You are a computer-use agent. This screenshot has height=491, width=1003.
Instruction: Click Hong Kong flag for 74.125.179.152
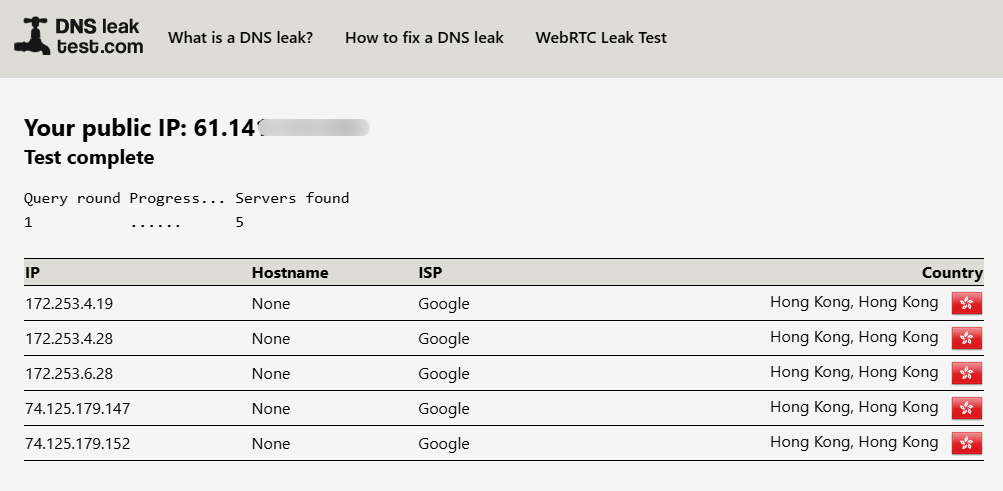[x=966, y=443]
